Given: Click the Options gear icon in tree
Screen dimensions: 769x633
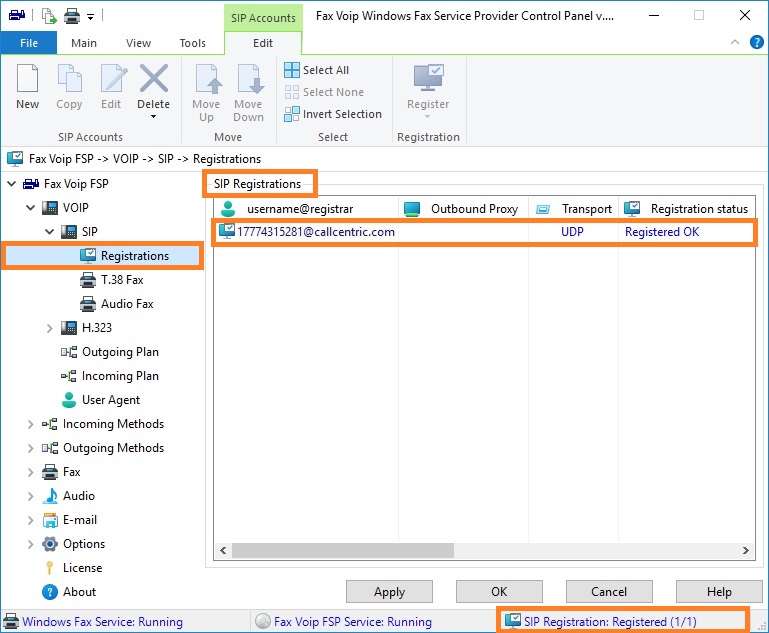Looking at the screenshot, I should tap(50, 544).
